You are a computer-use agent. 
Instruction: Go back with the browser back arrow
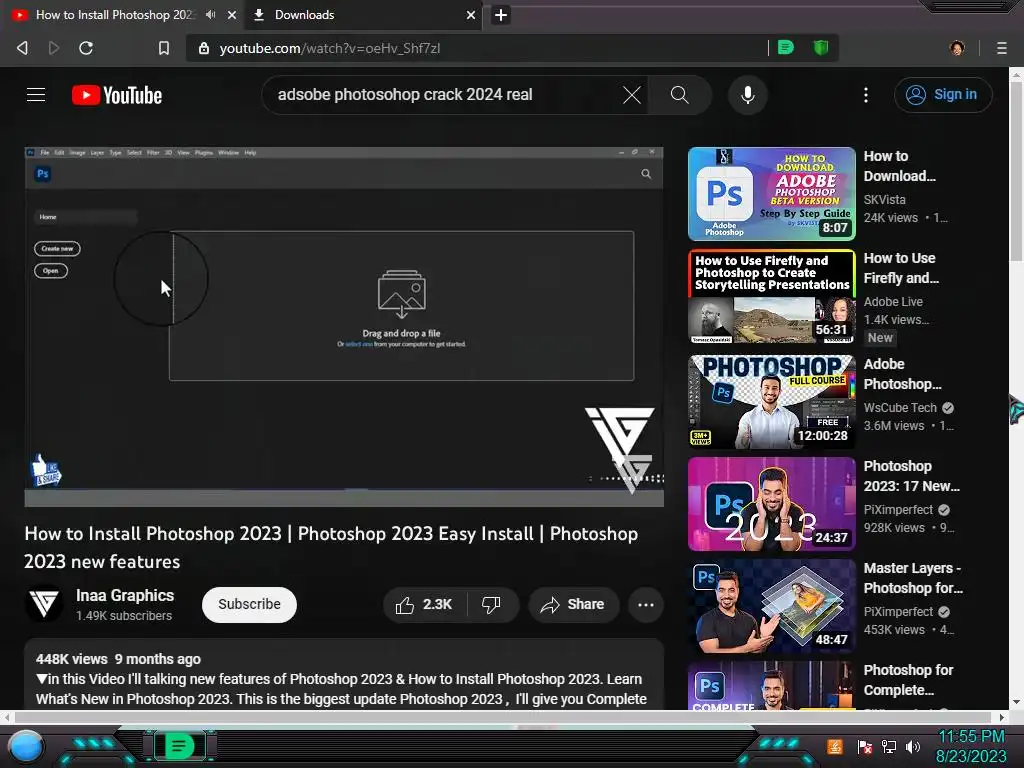coord(22,48)
